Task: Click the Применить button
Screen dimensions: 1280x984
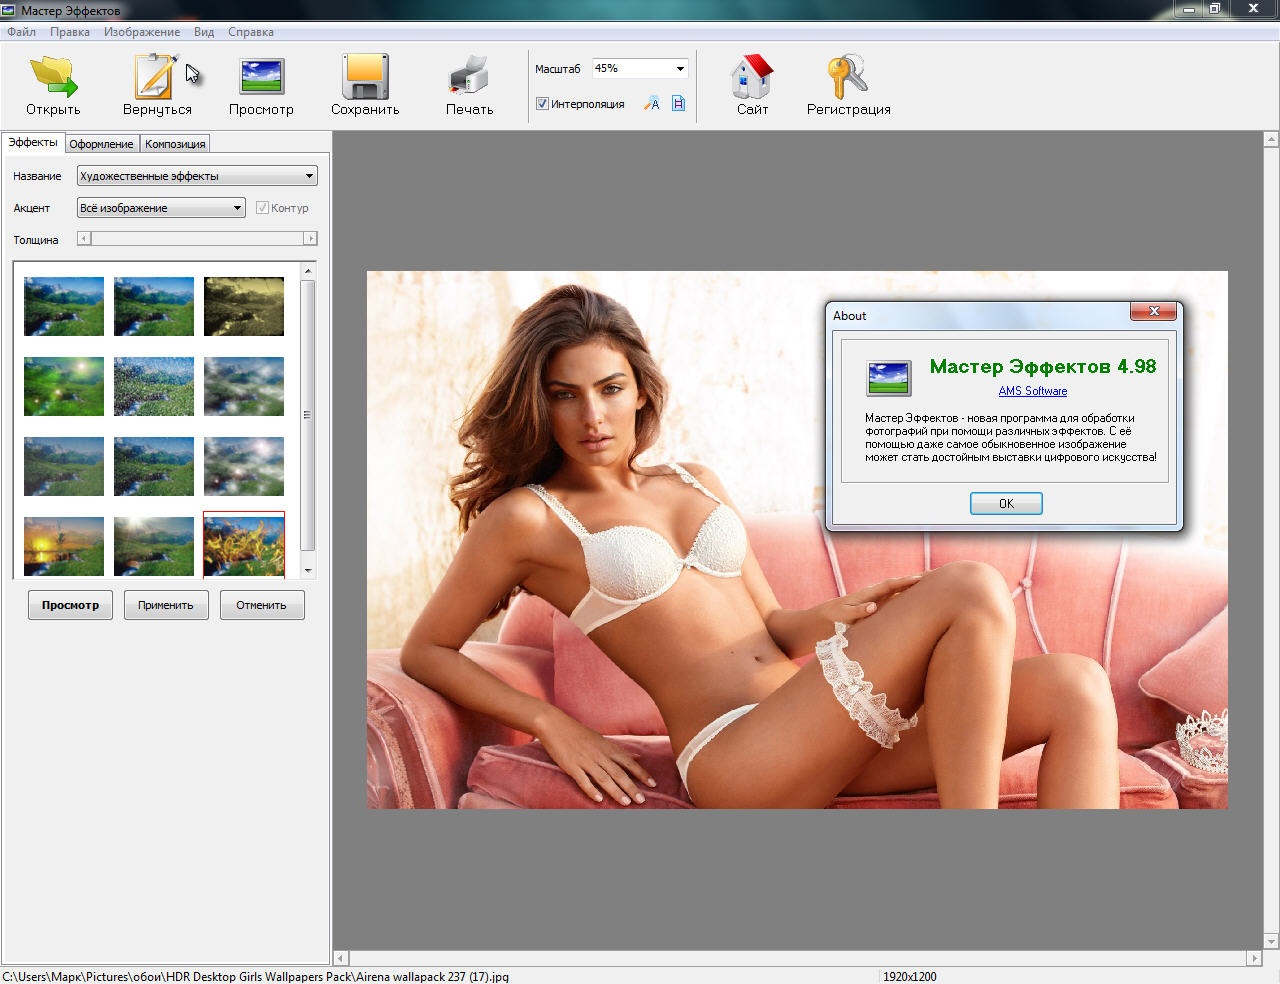Action: [166, 605]
